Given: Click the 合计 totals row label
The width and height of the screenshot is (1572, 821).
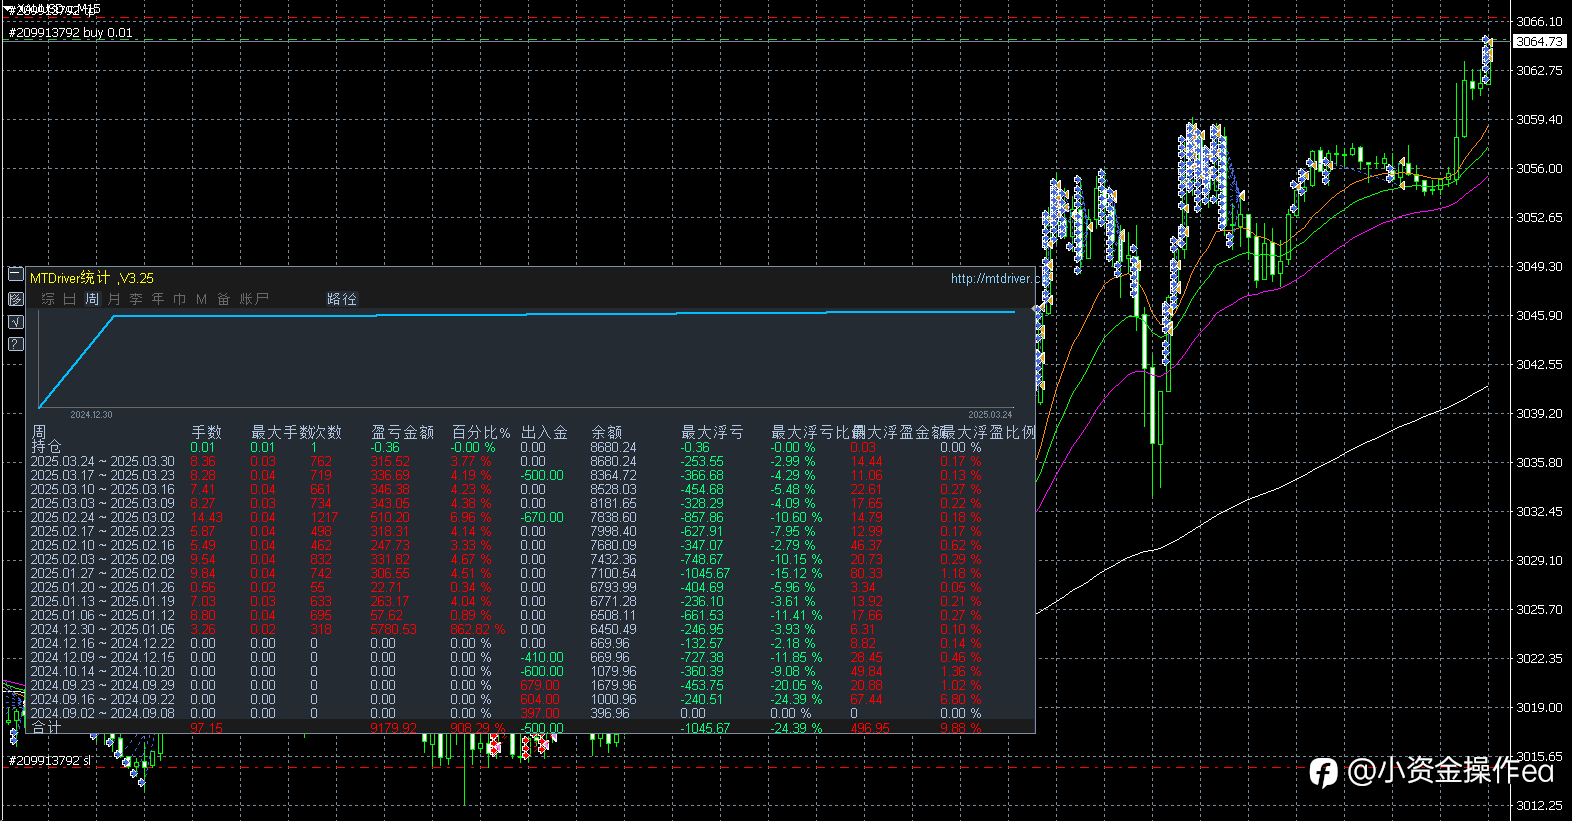Looking at the screenshot, I should (46, 727).
